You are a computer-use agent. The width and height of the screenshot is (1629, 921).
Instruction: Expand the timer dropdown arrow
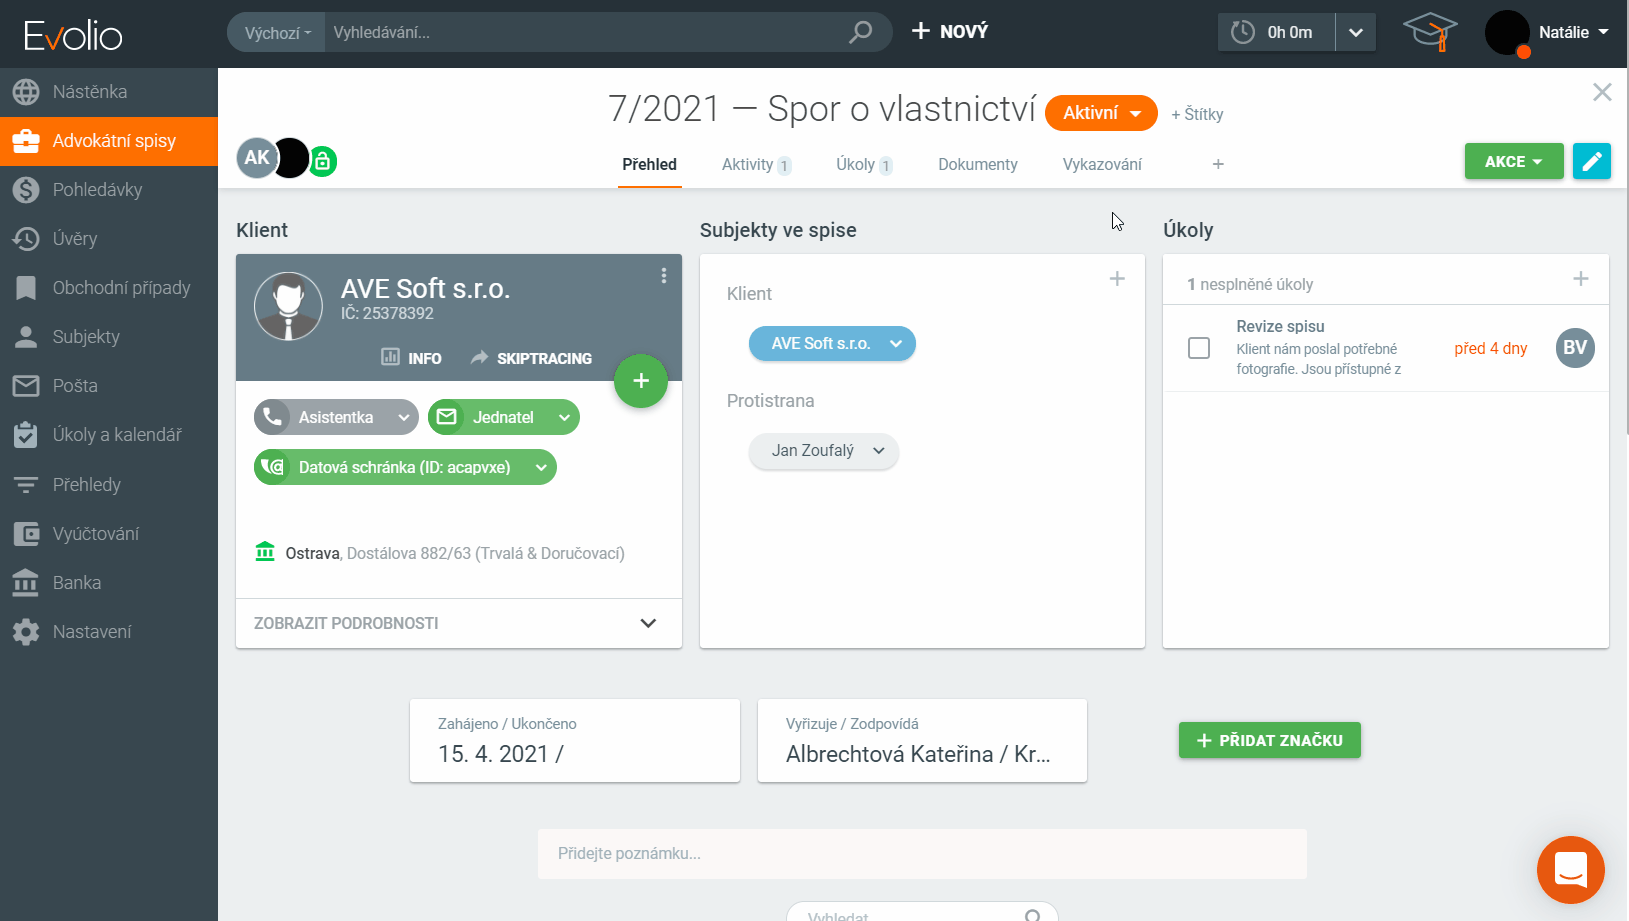[1356, 32]
